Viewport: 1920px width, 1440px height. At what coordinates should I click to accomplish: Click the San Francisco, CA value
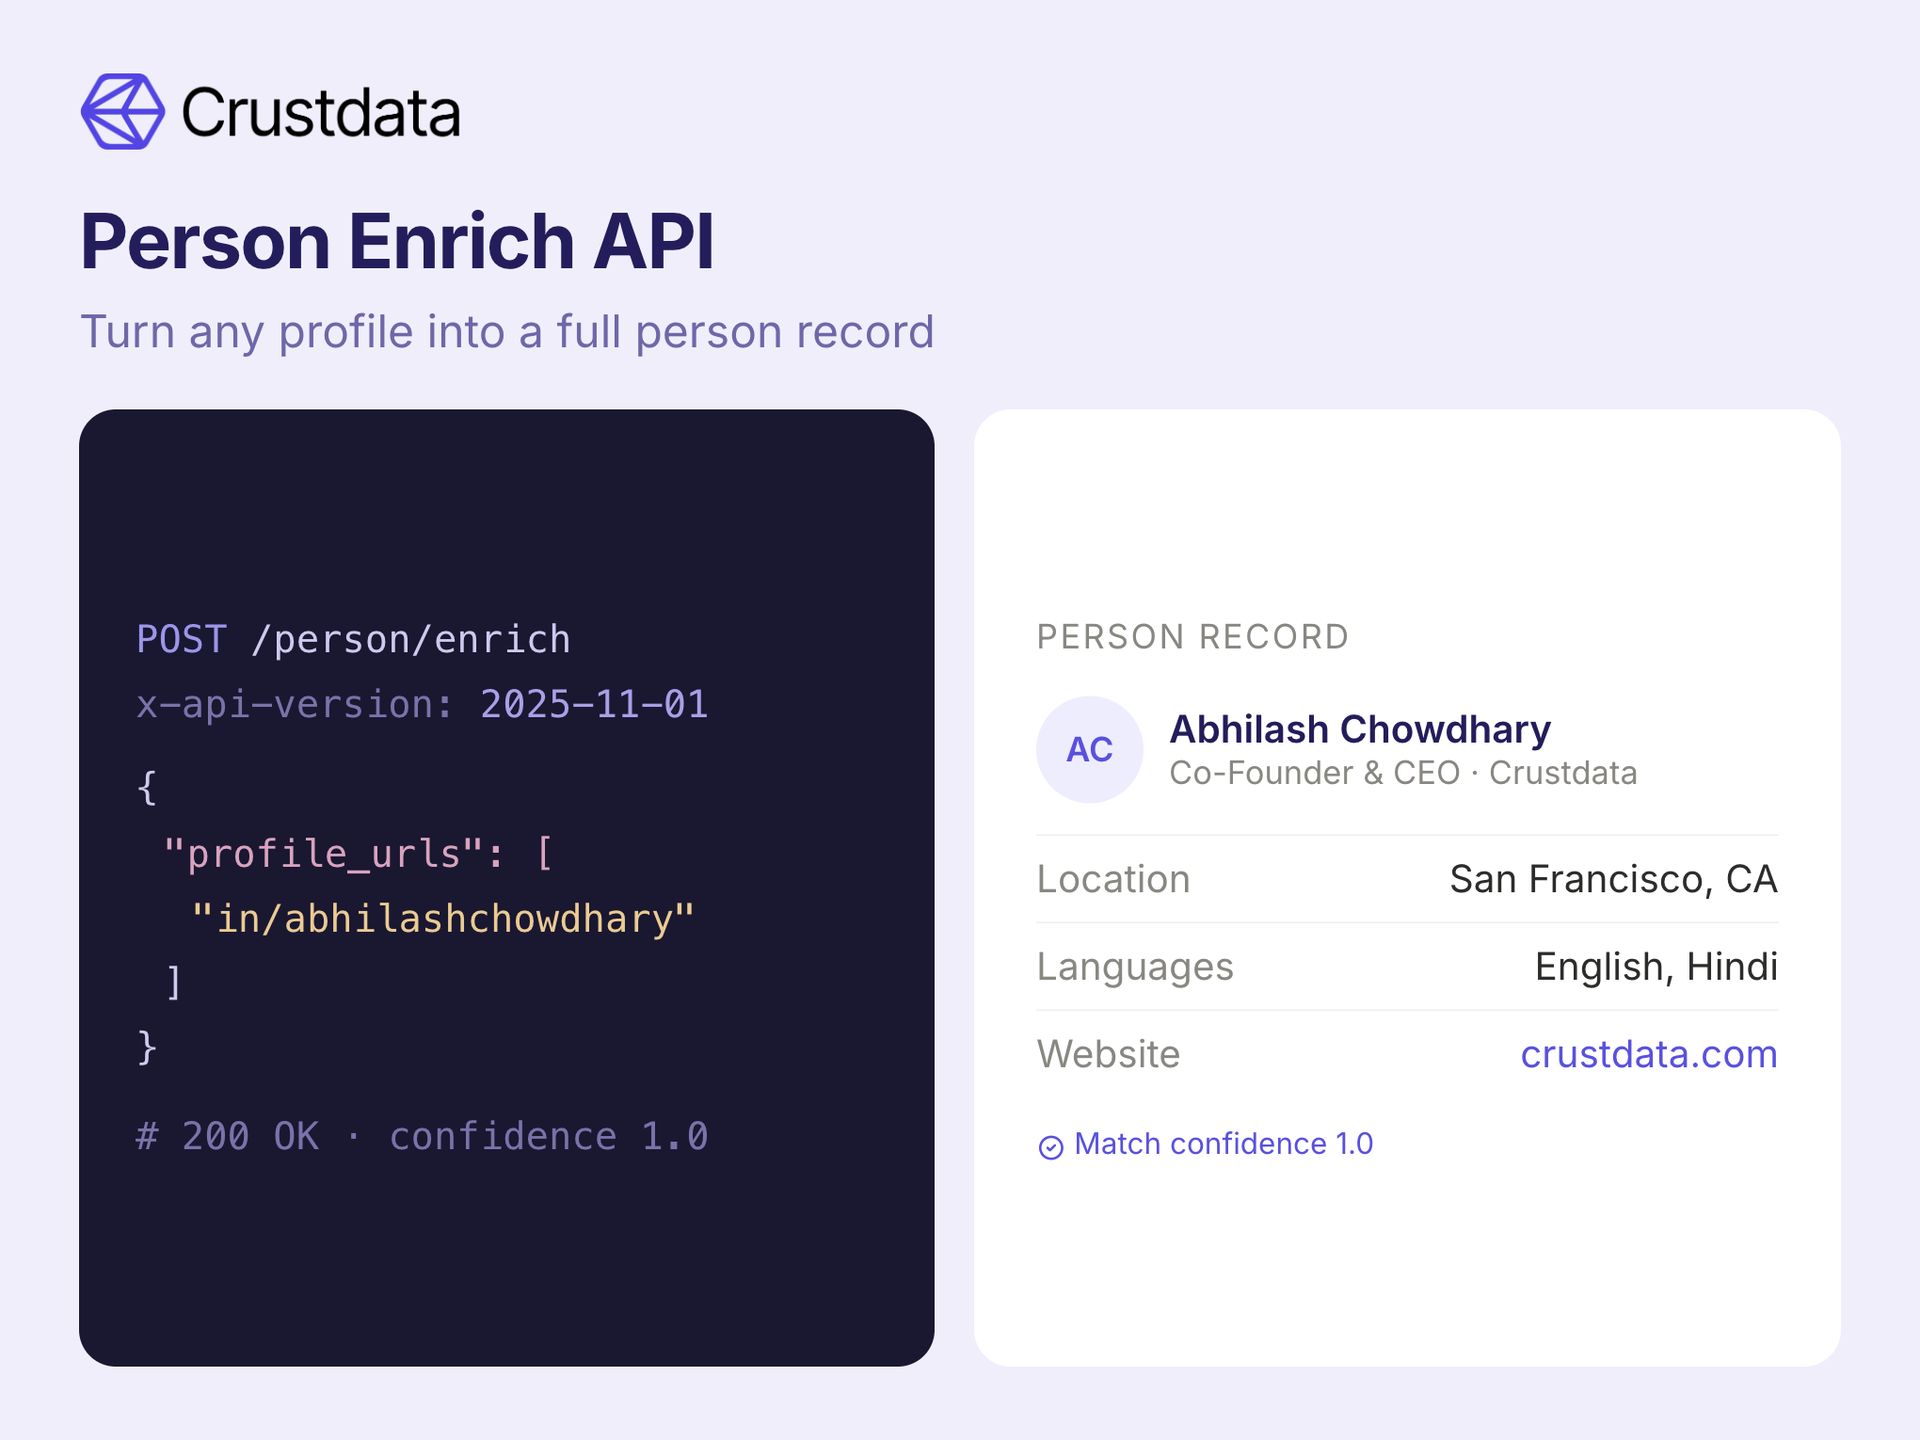coord(1614,879)
